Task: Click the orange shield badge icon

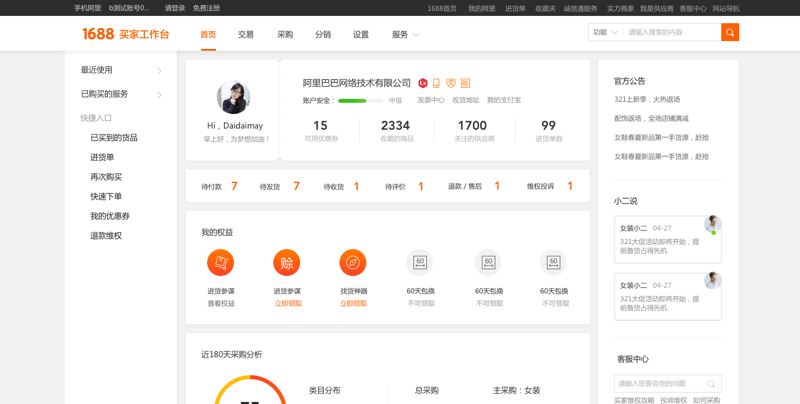Action: click(x=451, y=83)
